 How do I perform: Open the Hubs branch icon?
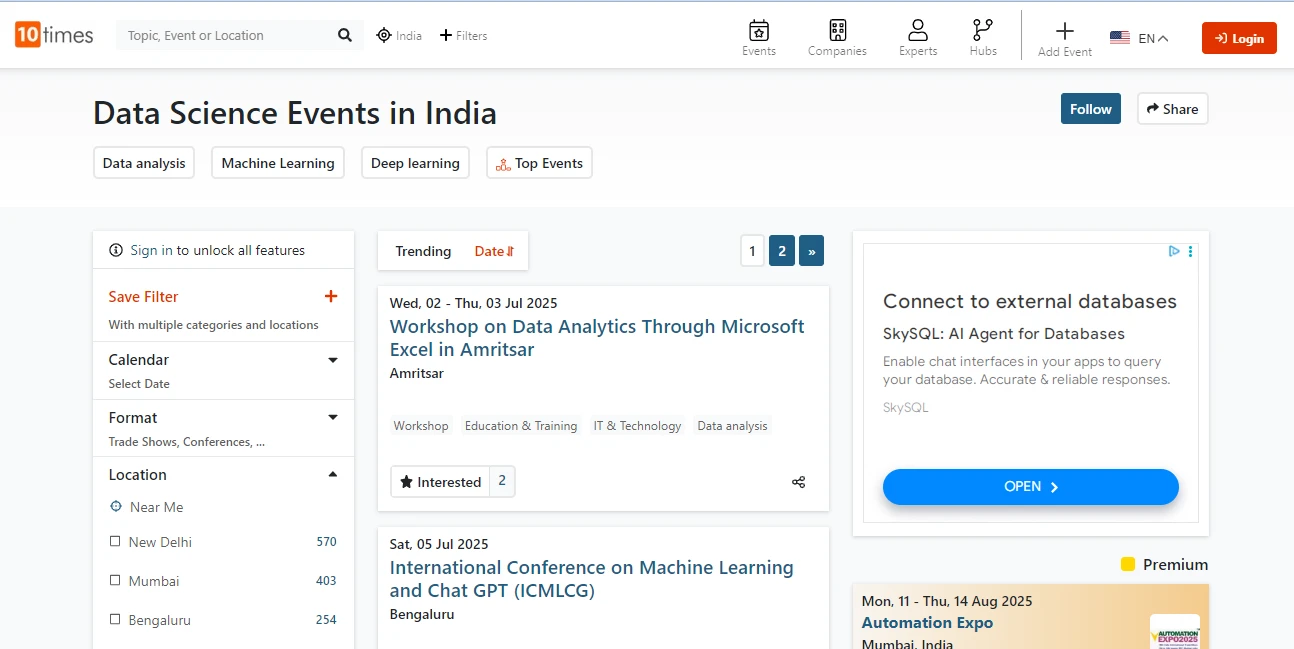click(983, 30)
